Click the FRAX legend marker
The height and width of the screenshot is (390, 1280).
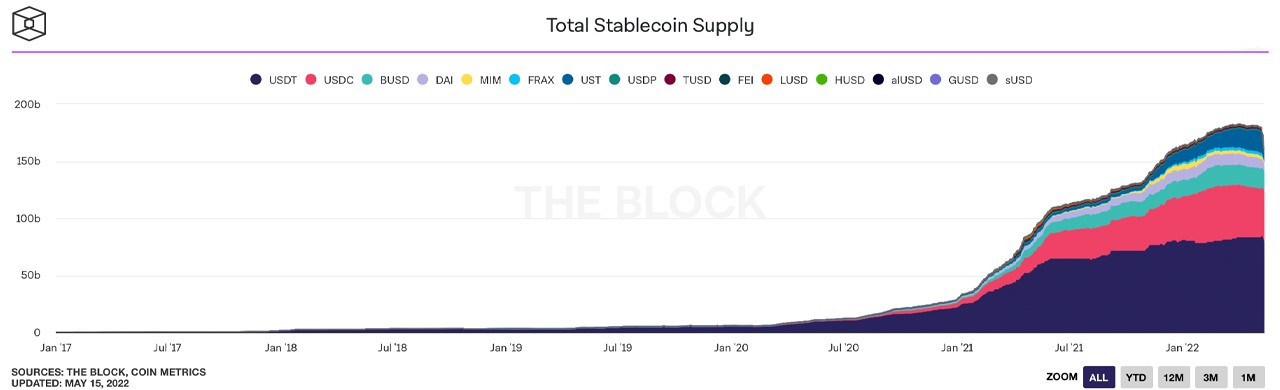click(x=514, y=79)
